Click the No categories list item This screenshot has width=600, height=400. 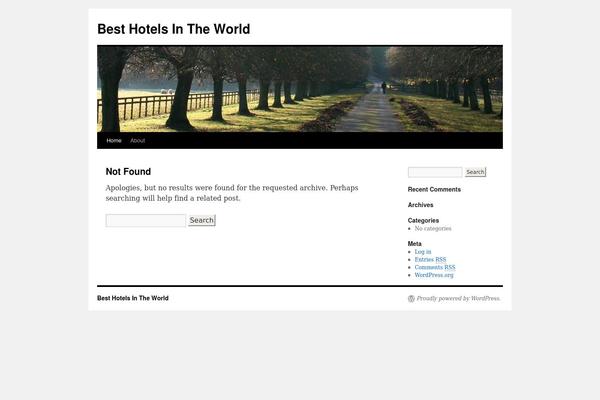pyautogui.click(x=433, y=229)
